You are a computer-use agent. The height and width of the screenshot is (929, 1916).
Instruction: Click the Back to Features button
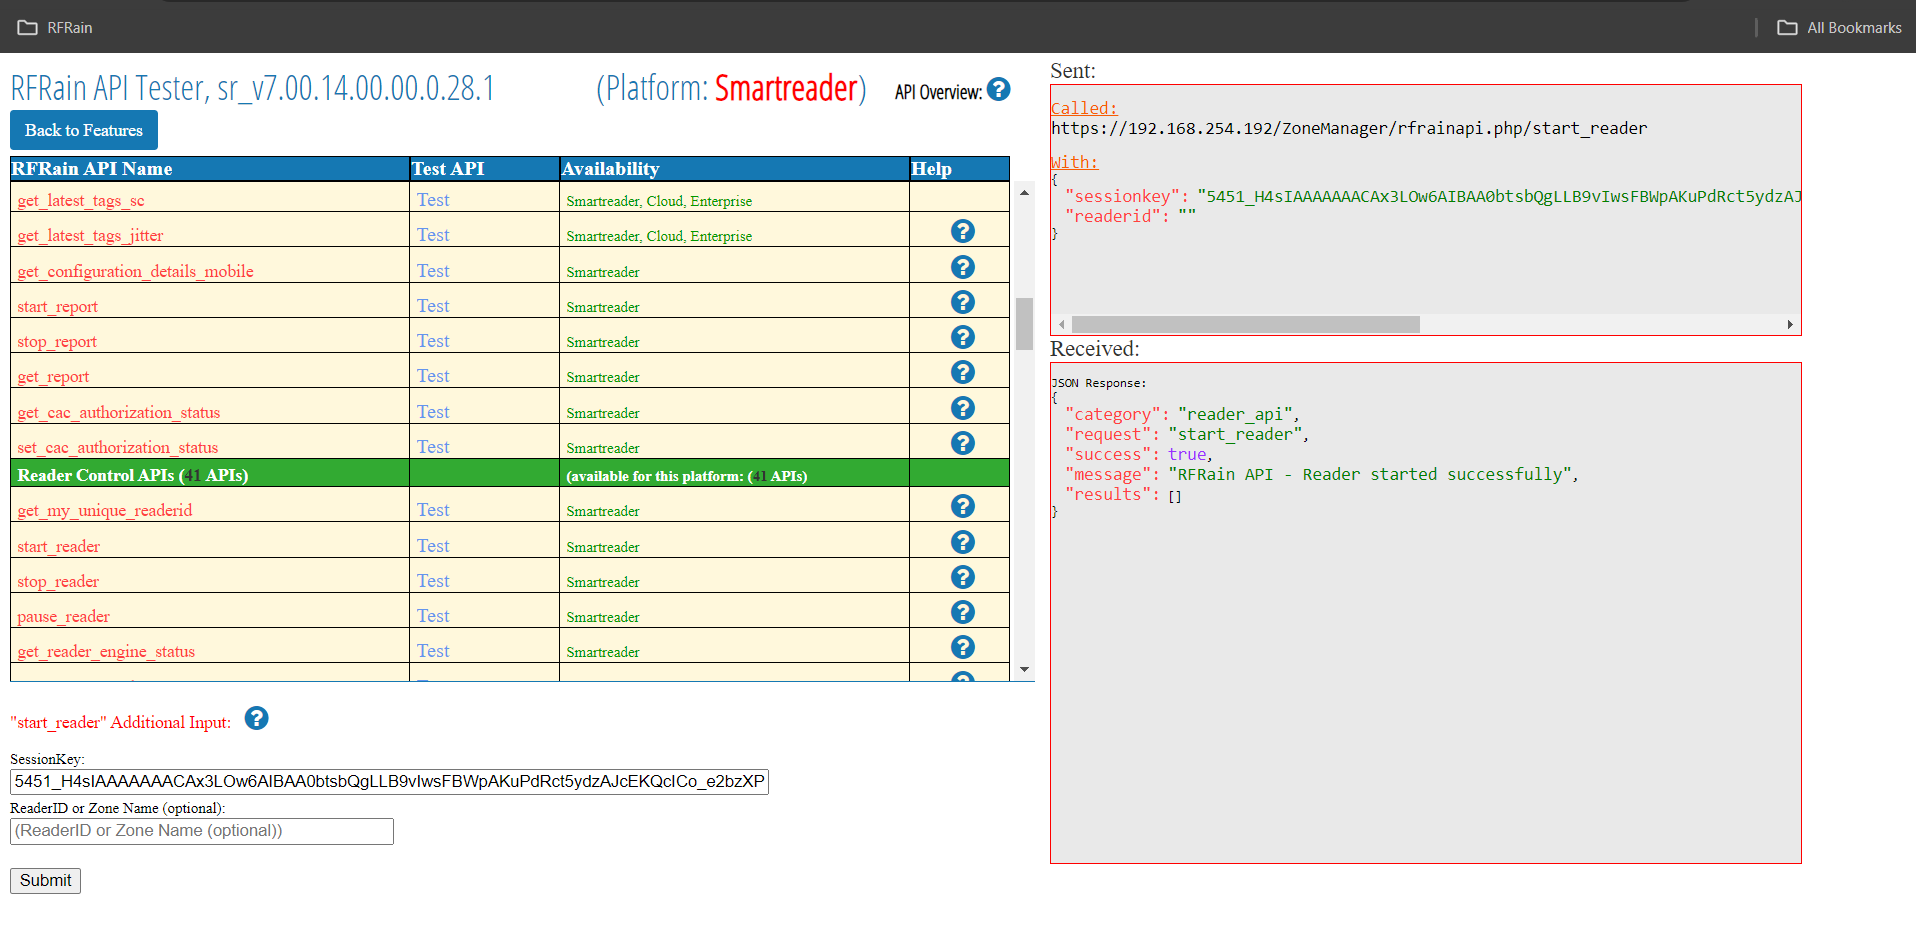coord(84,131)
